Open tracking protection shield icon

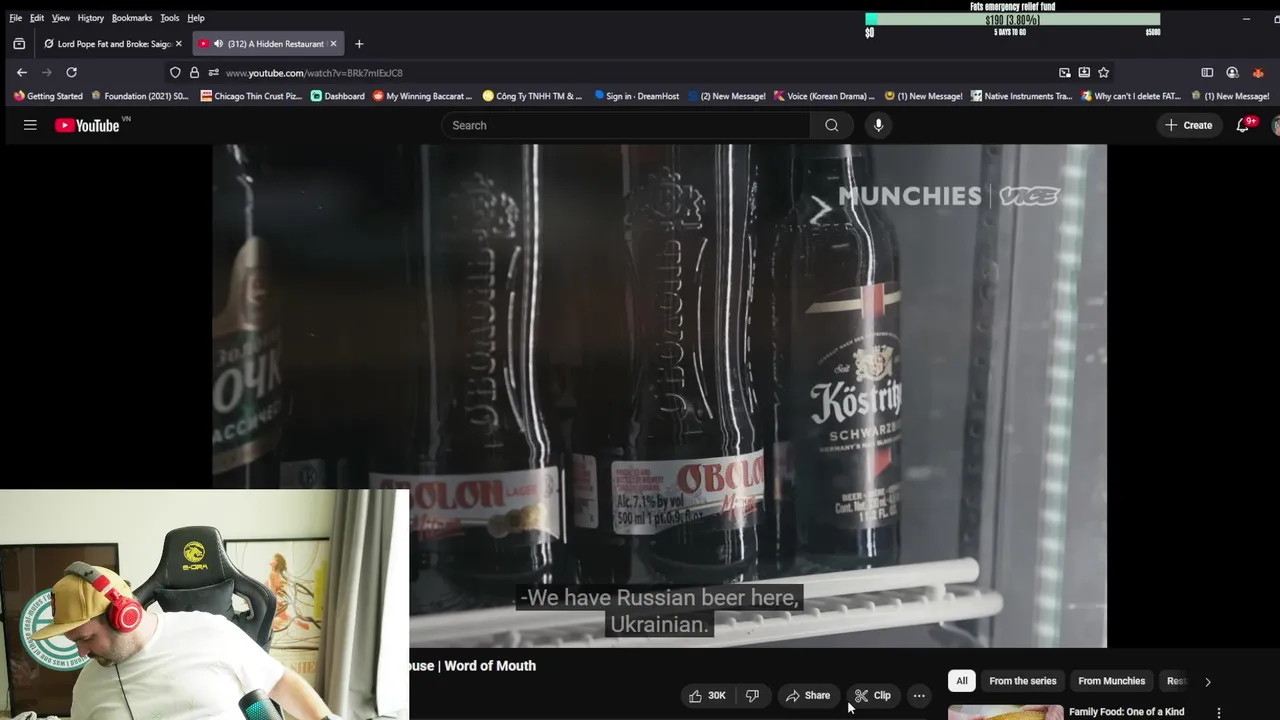coord(175,72)
